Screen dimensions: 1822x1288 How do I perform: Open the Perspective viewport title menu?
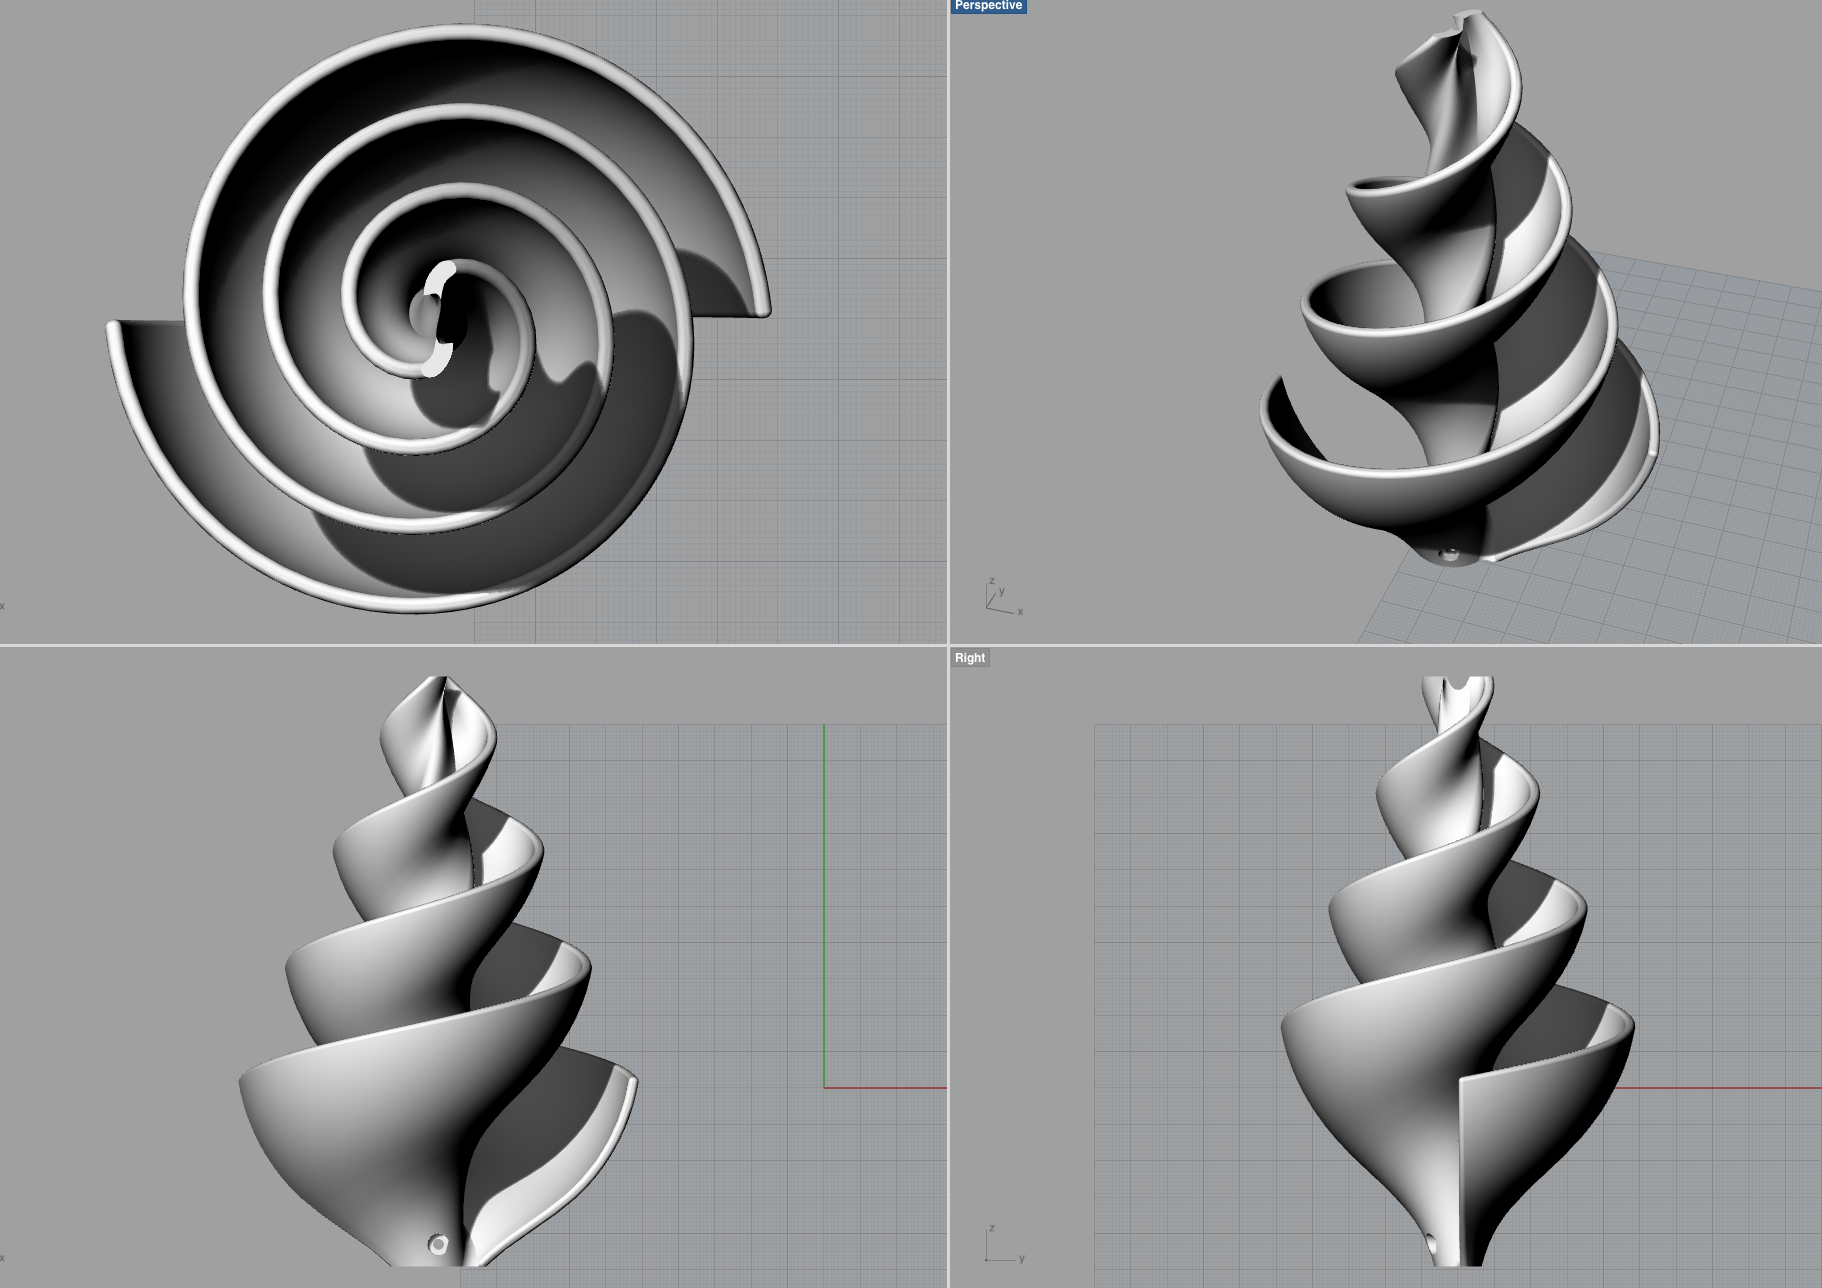click(x=988, y=6)
